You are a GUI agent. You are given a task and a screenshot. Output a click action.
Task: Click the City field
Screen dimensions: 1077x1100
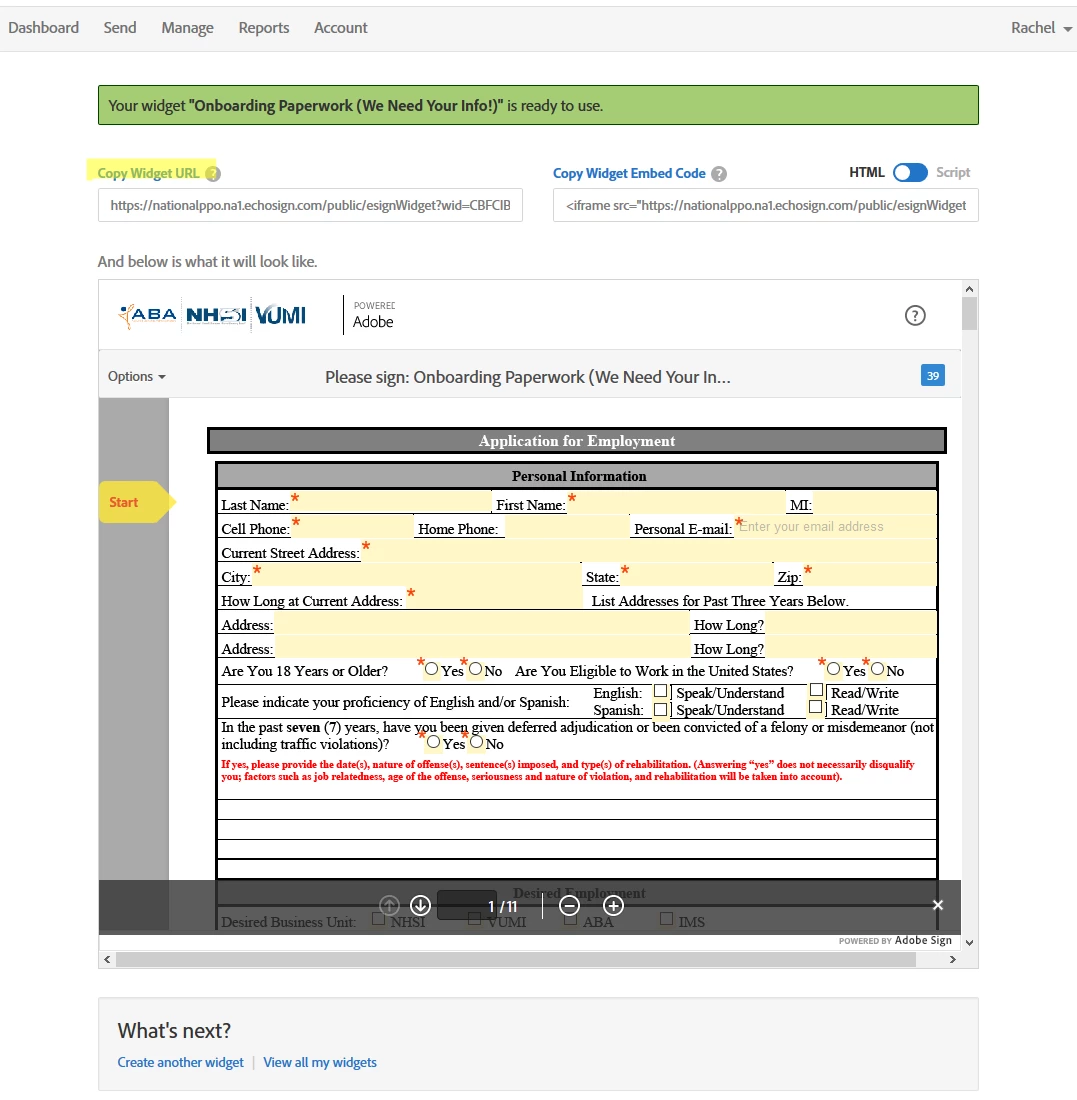click(415, 575)
